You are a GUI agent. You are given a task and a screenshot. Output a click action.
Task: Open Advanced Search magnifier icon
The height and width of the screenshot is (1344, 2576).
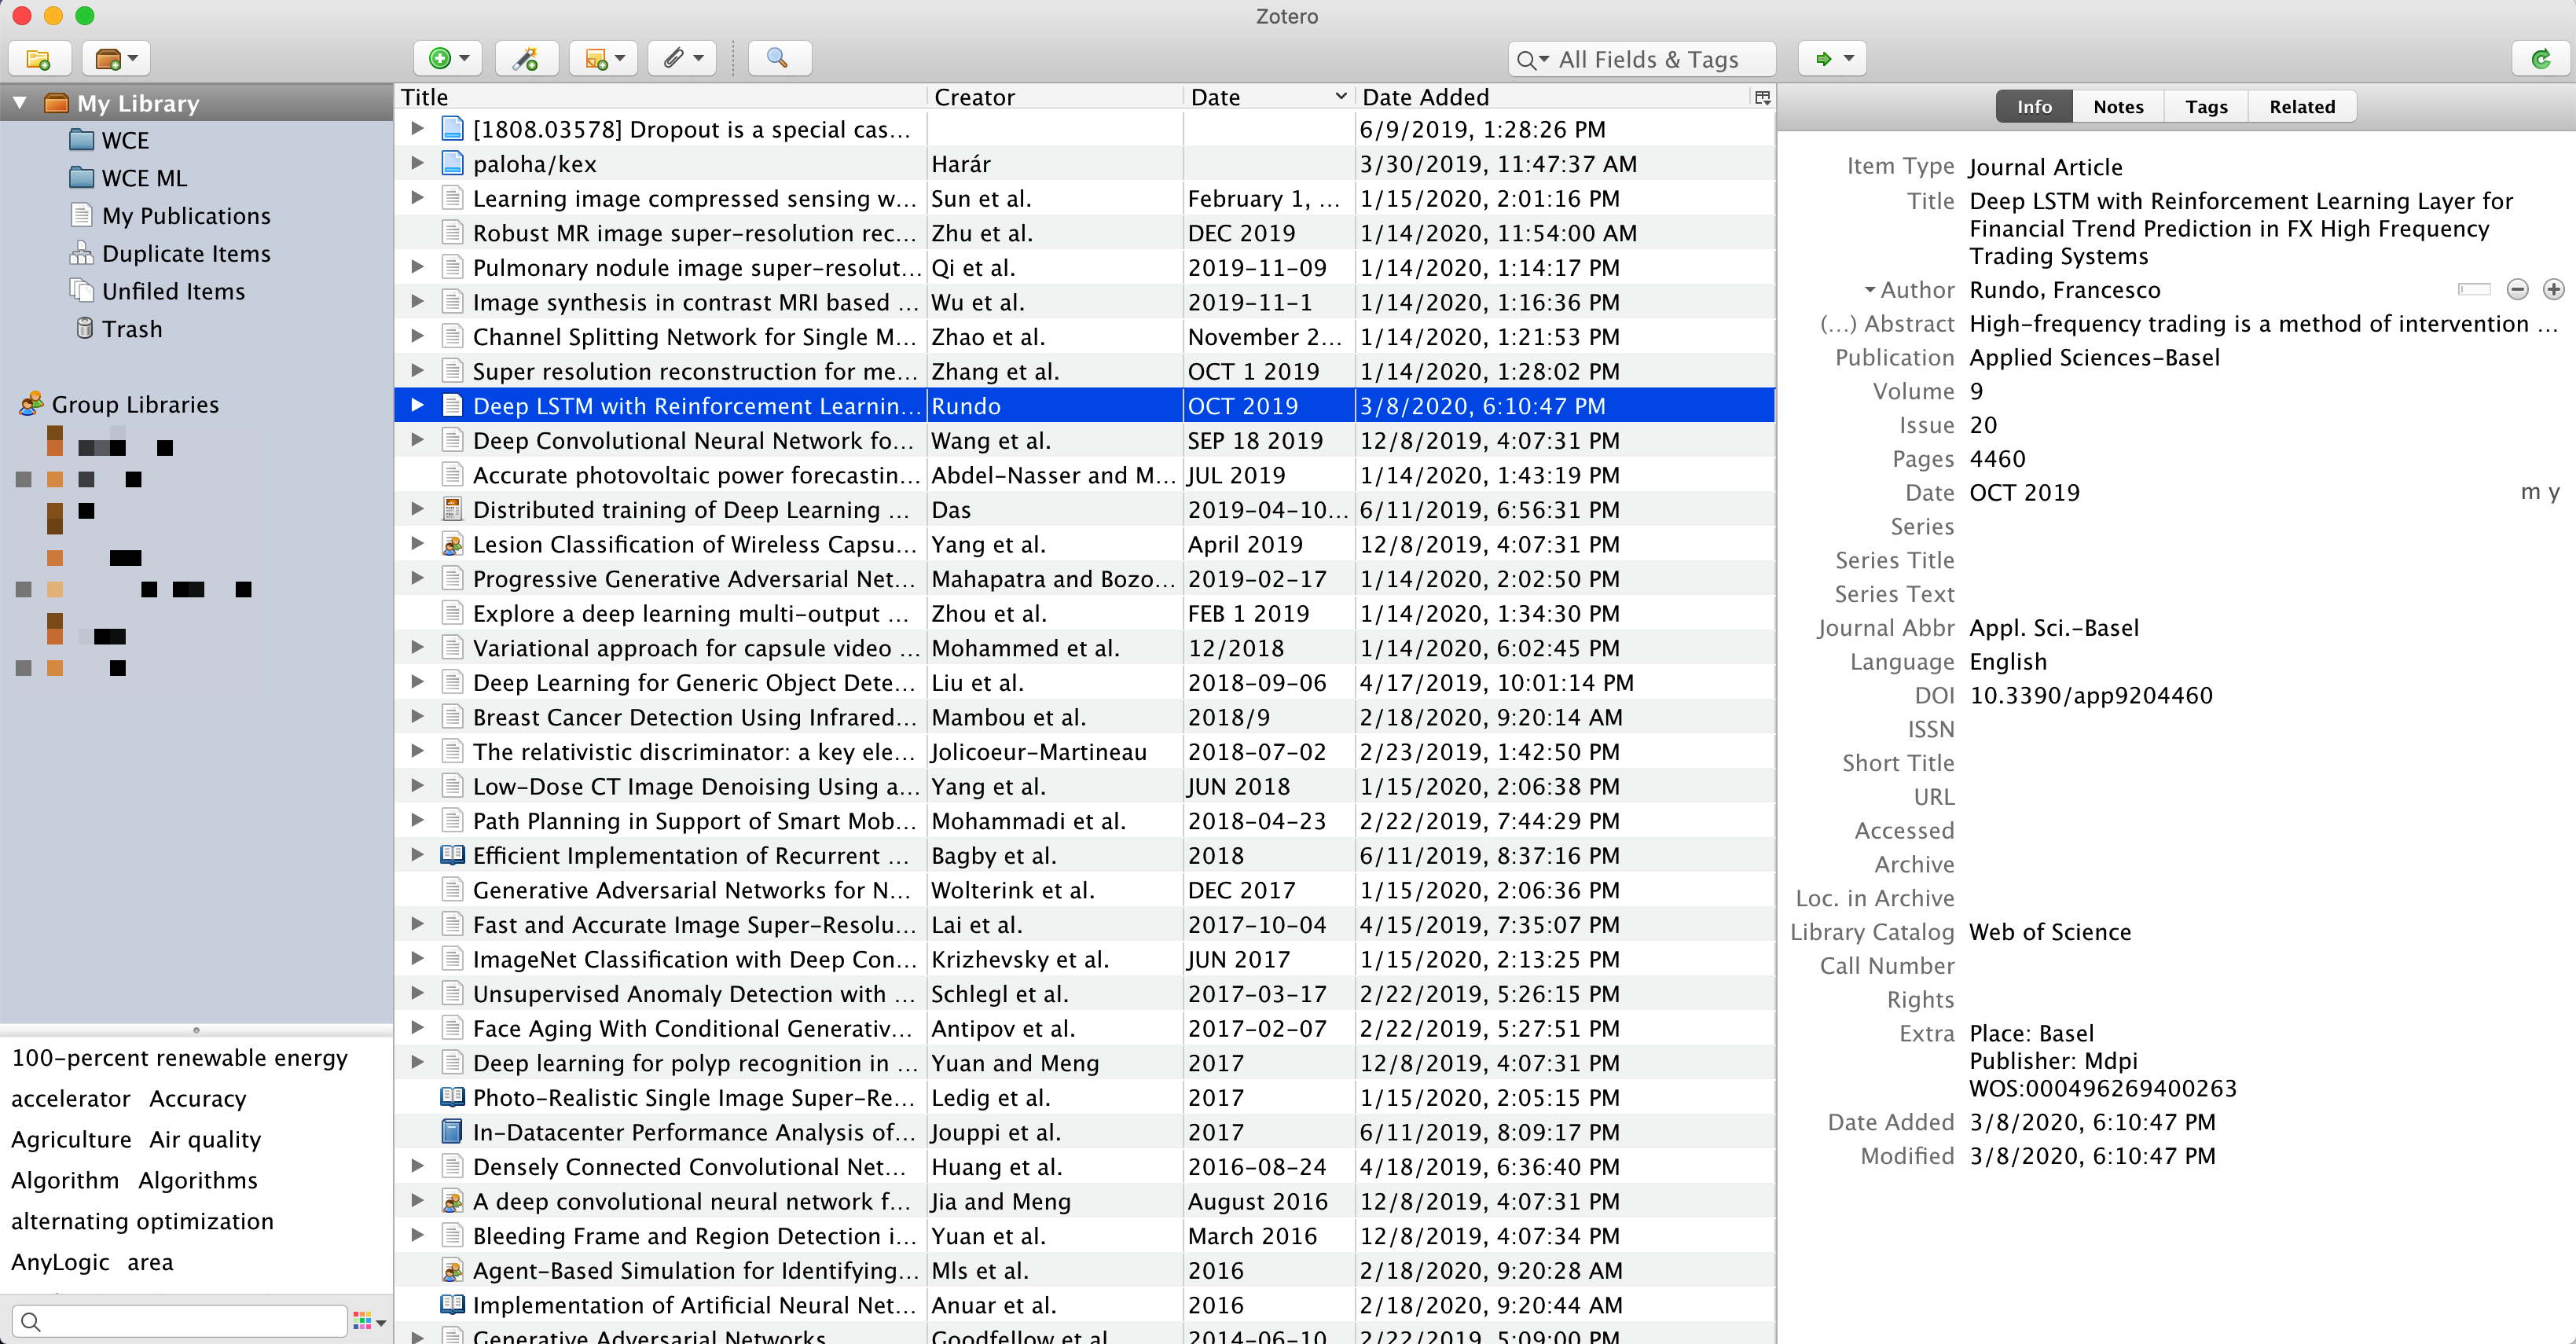[x=777, y=59]
